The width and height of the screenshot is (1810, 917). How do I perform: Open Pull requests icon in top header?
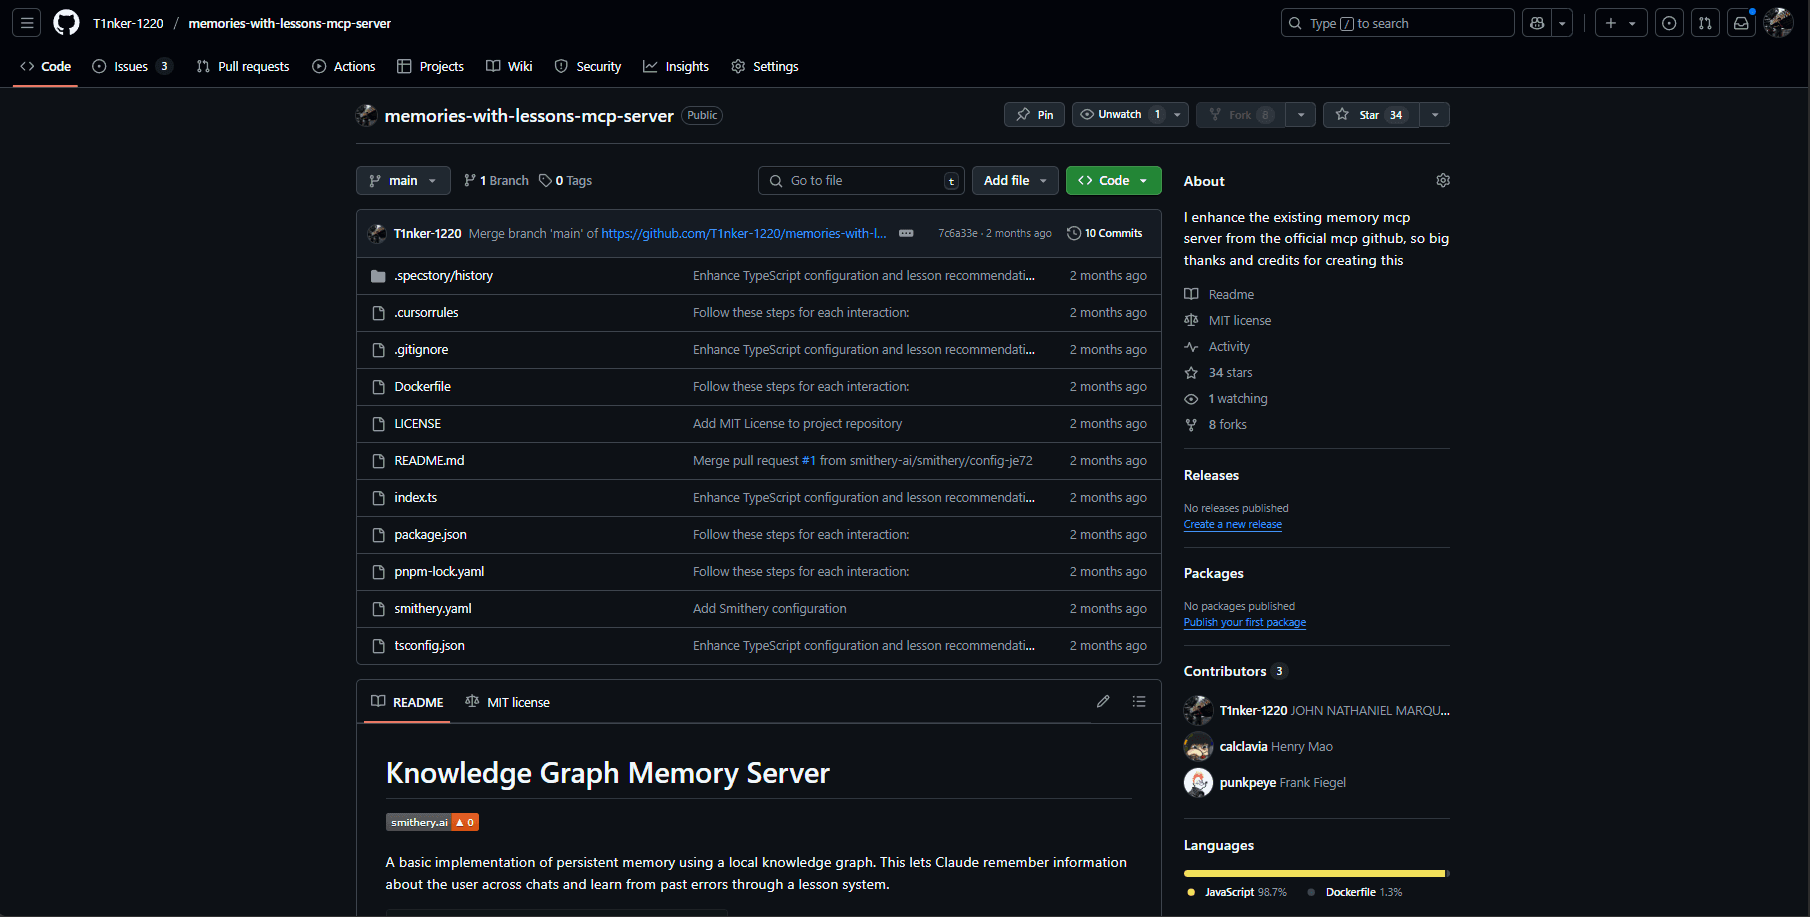1705,23
